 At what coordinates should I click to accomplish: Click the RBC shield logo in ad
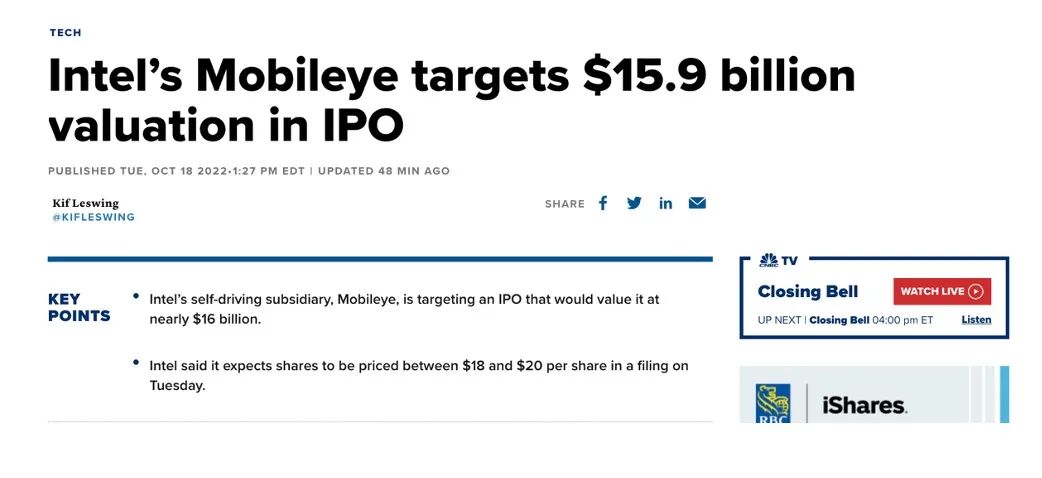click(772, 400)
